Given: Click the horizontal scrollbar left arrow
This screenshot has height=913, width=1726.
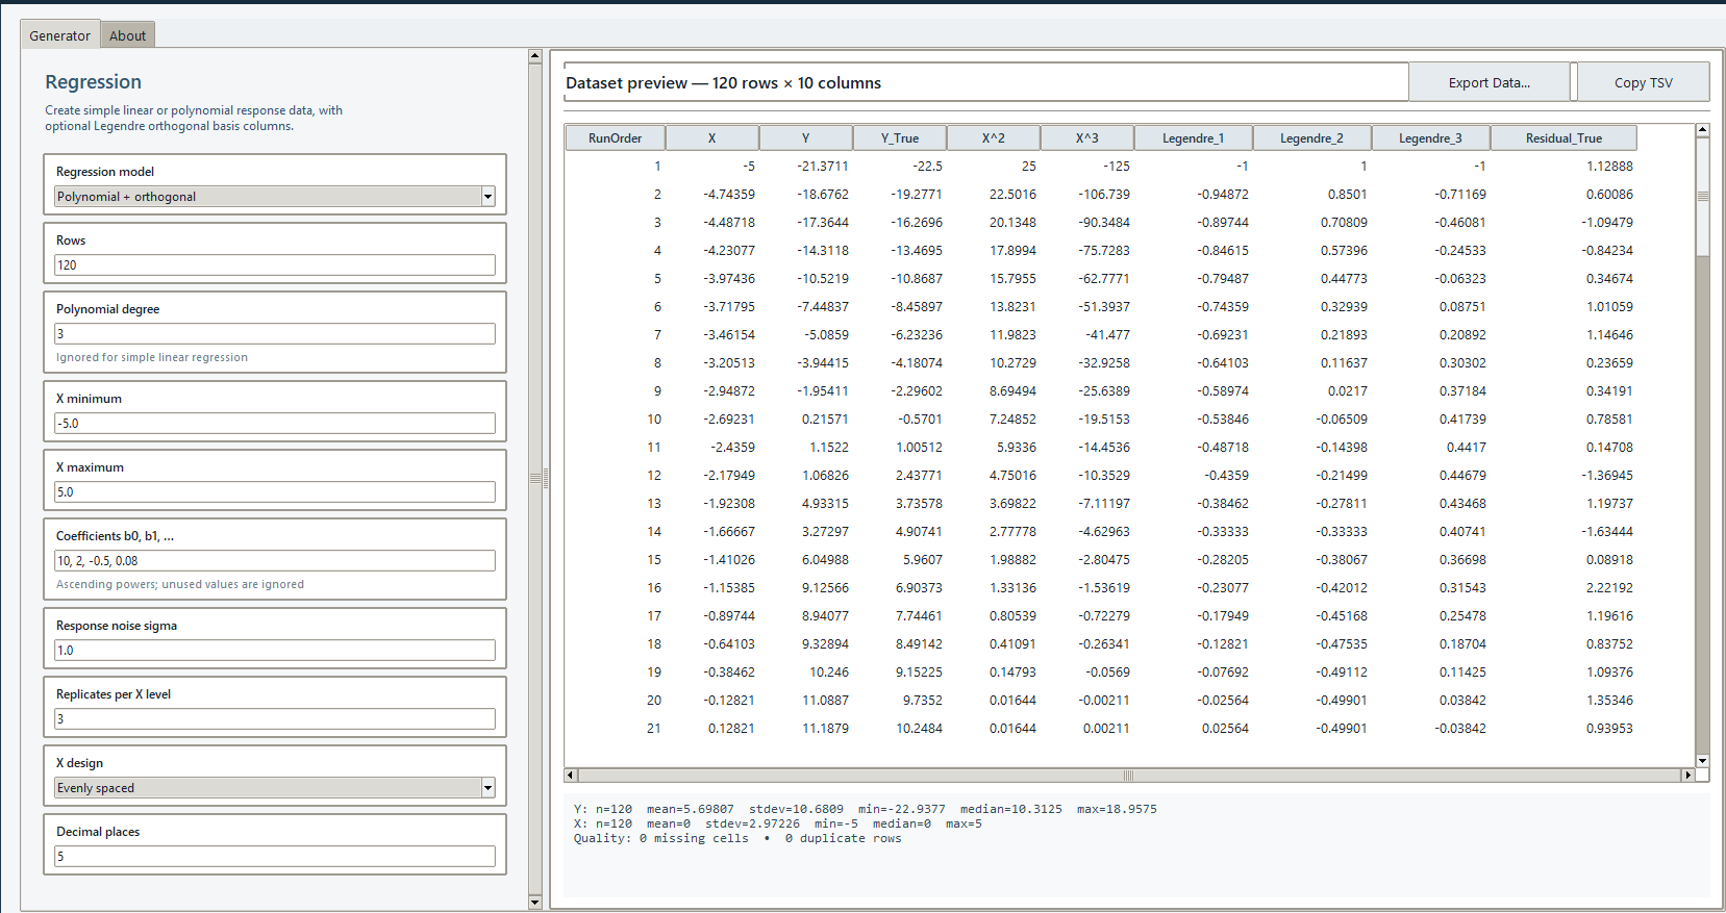Looking at the screenshot, I should point(571,775).
